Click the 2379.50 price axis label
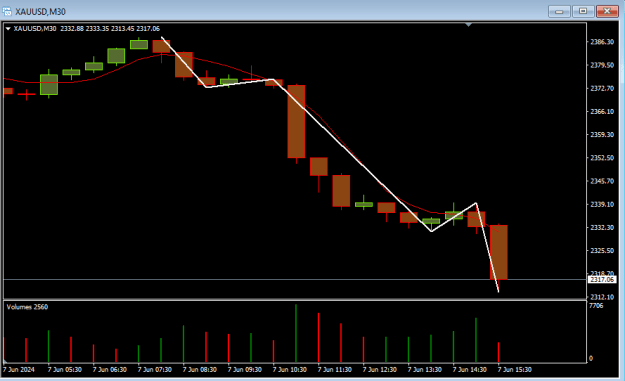 pyautogui.click(x=602, y=65)
